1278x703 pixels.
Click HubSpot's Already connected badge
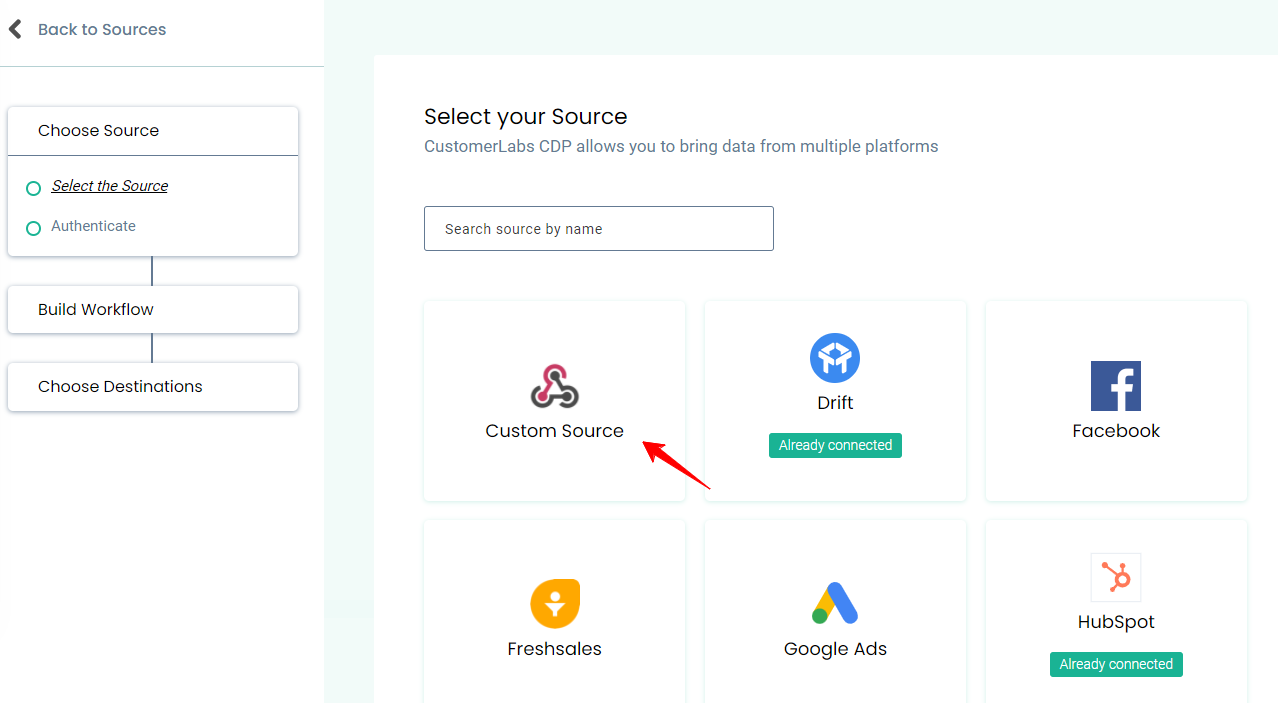click(1115, 664)
